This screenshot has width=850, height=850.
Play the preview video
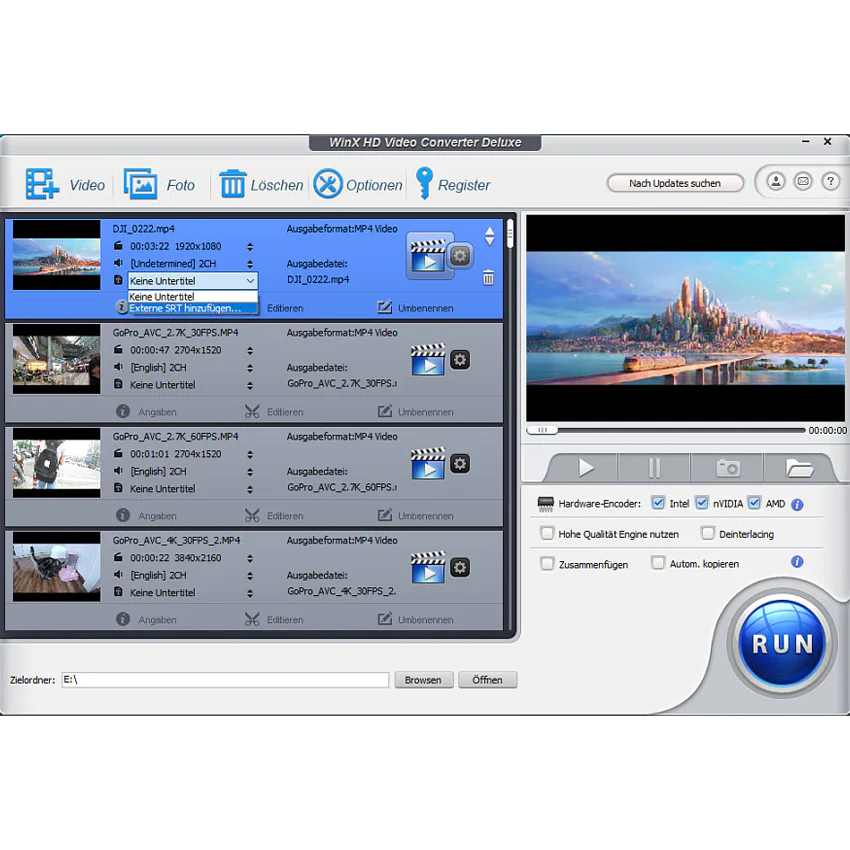[x=585, y=467]
